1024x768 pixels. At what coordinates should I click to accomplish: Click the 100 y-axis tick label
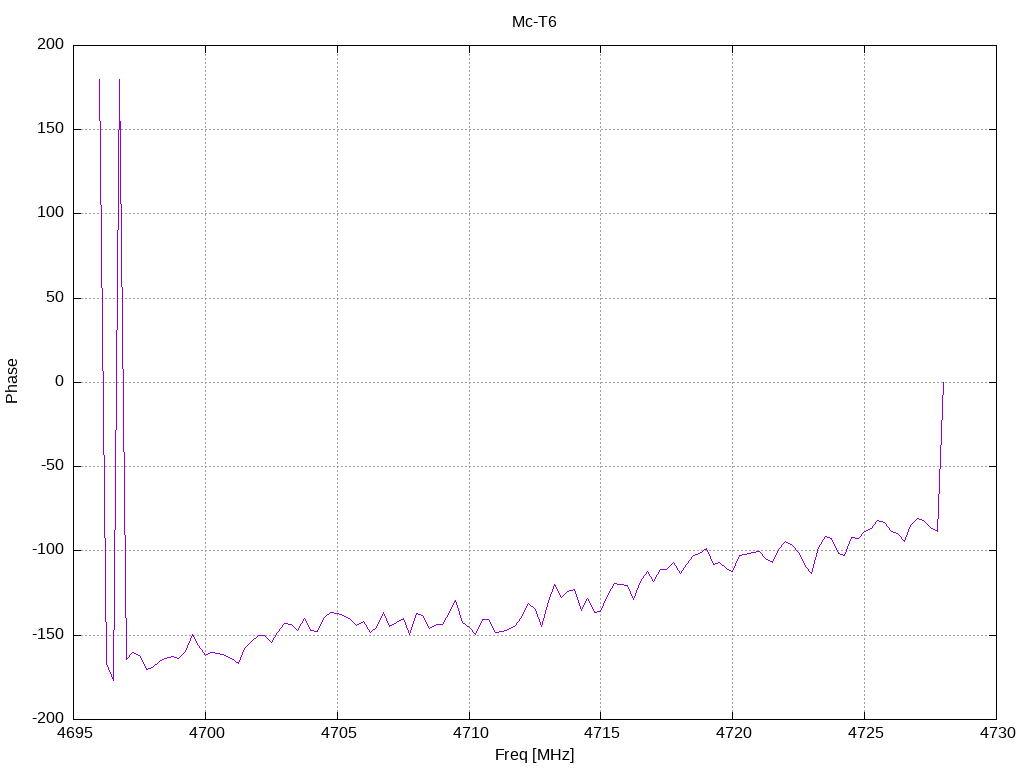click(51, 213)
